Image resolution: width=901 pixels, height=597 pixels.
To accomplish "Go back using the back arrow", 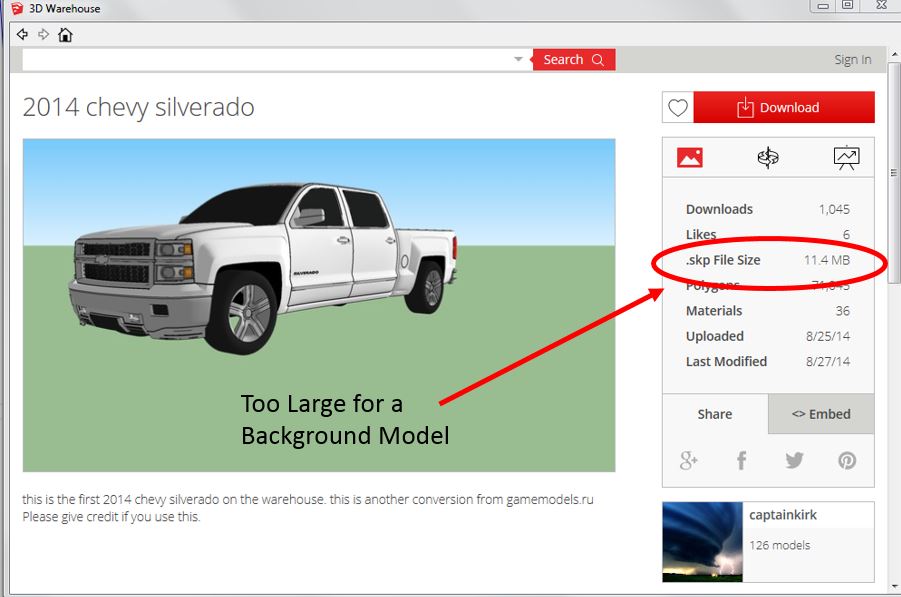I will (x=22, y=34).
